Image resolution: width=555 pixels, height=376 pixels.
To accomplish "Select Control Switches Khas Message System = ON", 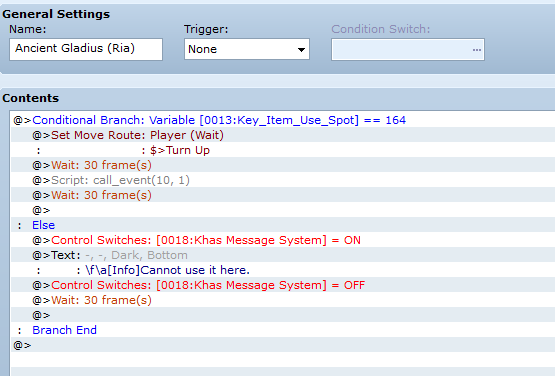I will tap(196, 240).
